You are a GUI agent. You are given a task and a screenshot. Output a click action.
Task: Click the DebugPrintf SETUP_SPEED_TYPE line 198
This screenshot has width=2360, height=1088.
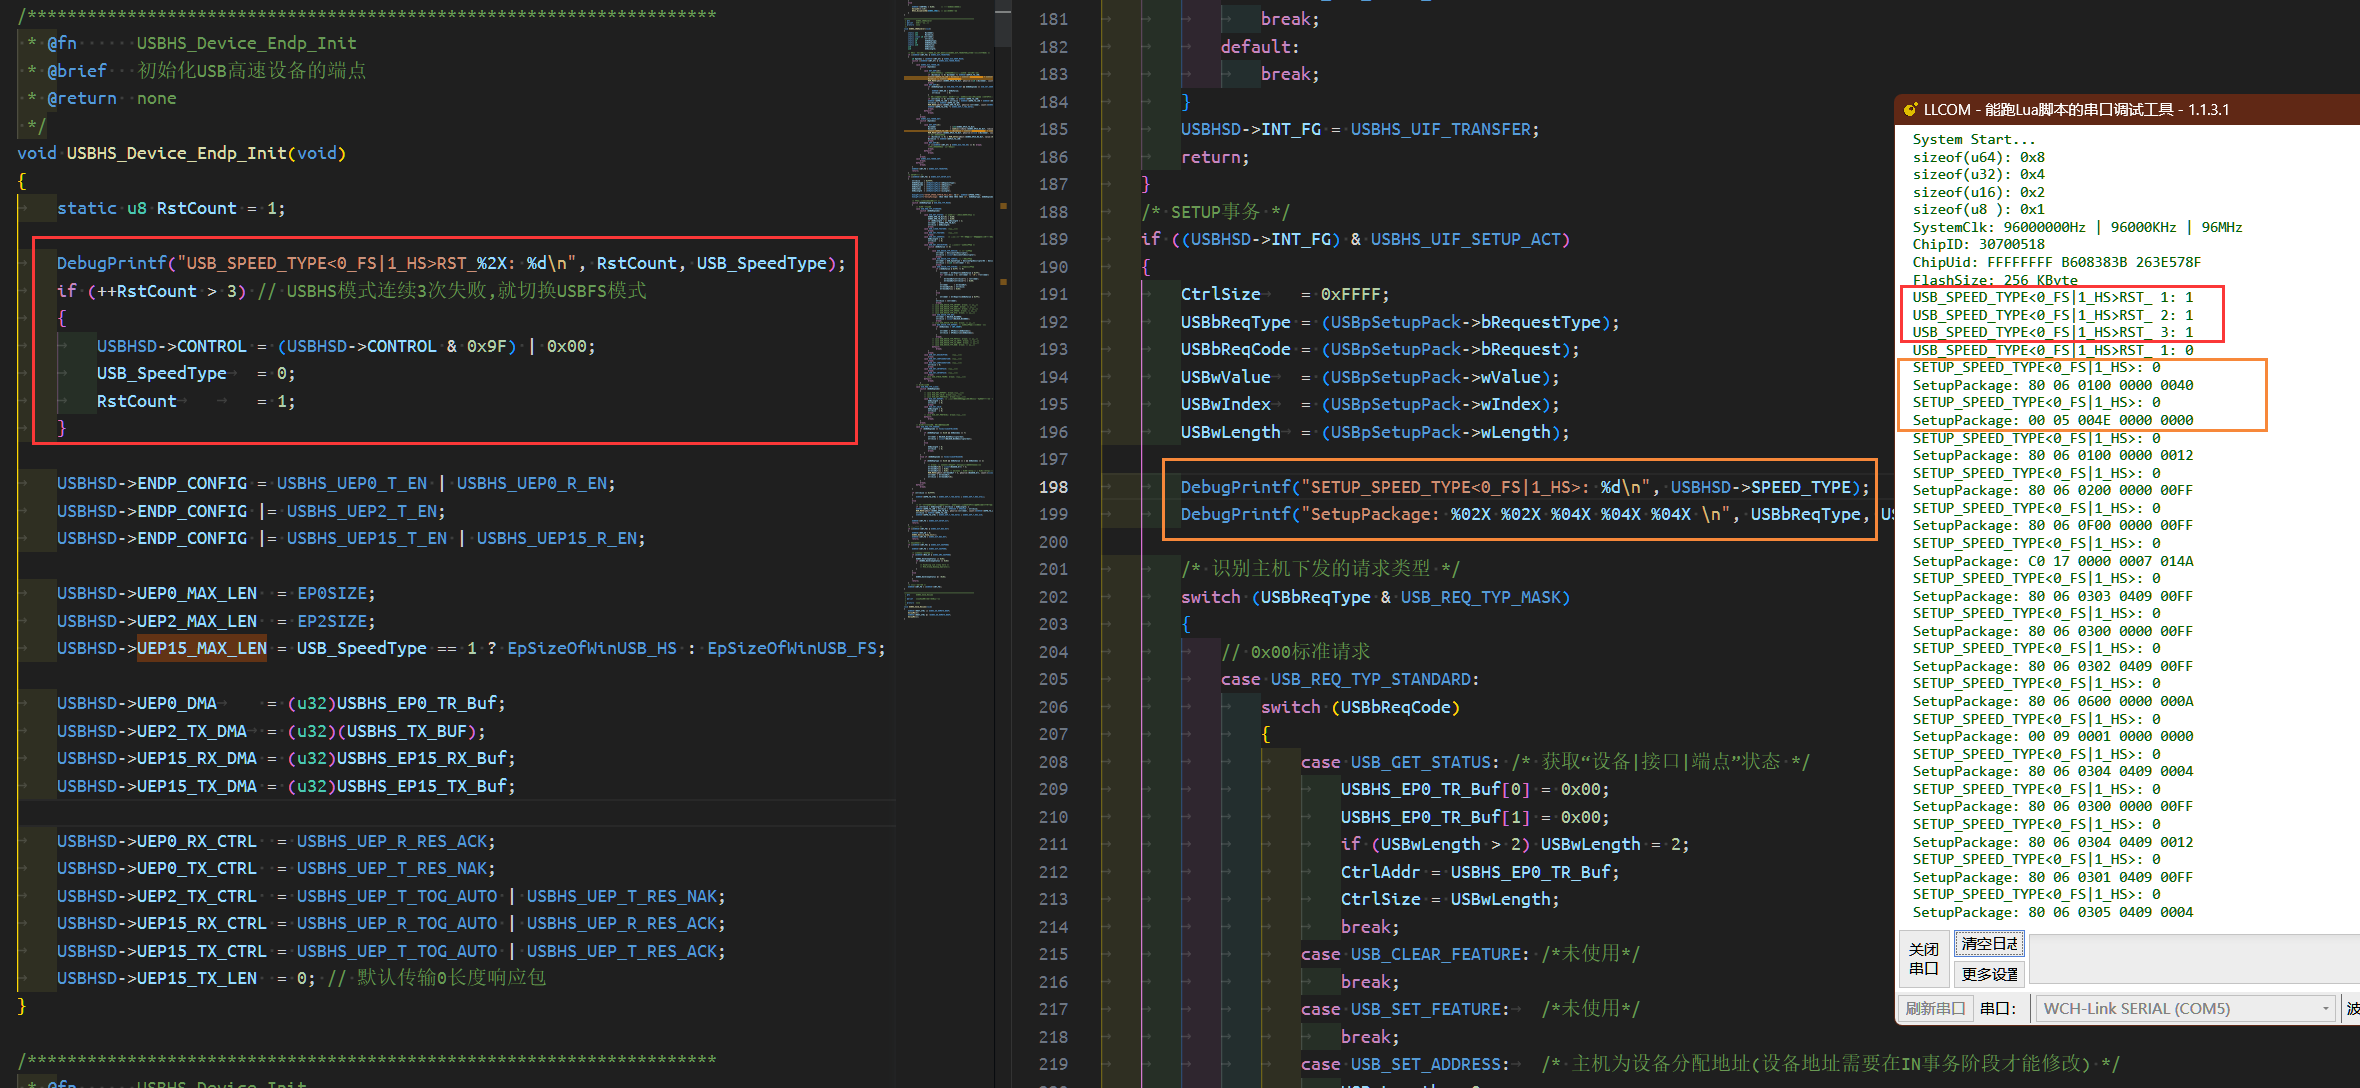click(1525, 487)
